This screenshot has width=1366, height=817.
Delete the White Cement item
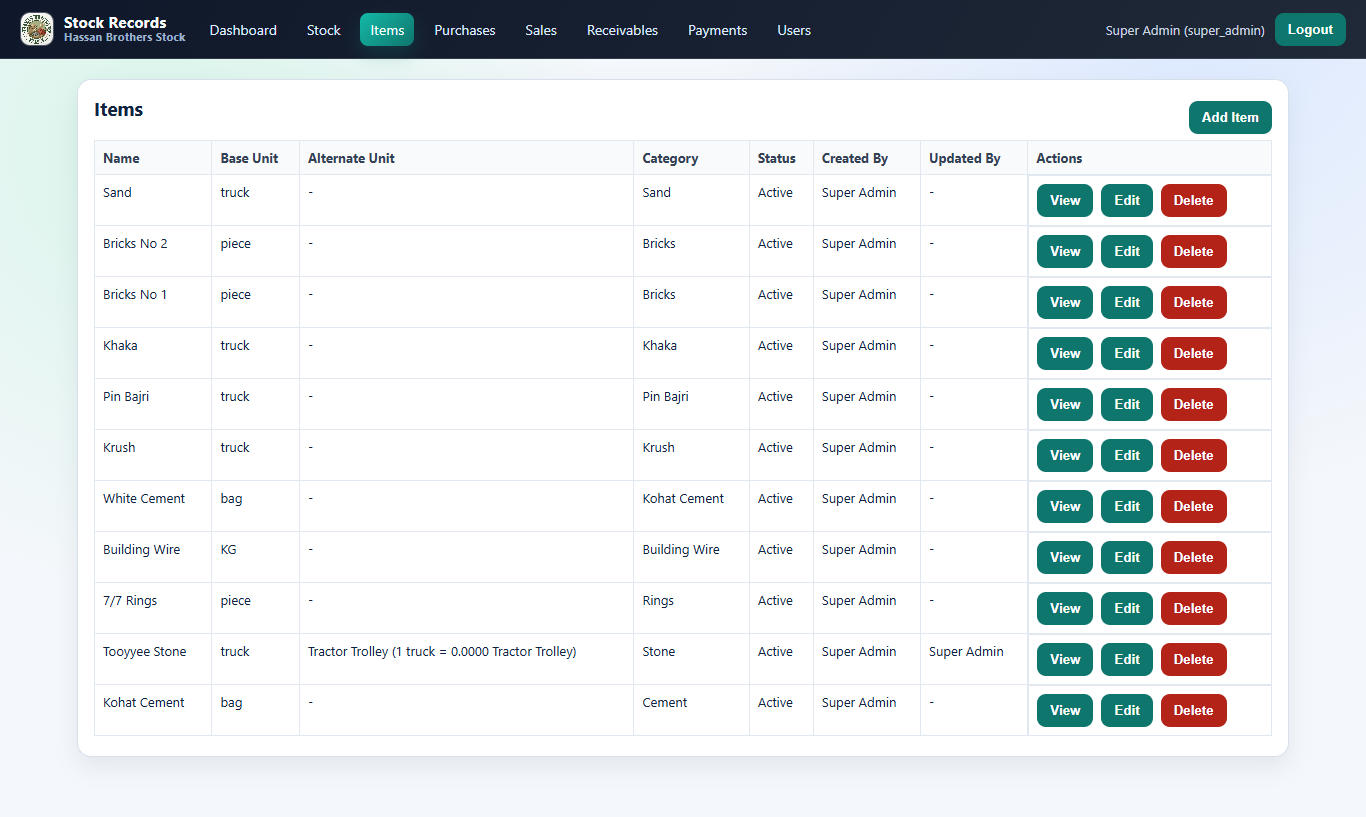[x=1193, y=506]
